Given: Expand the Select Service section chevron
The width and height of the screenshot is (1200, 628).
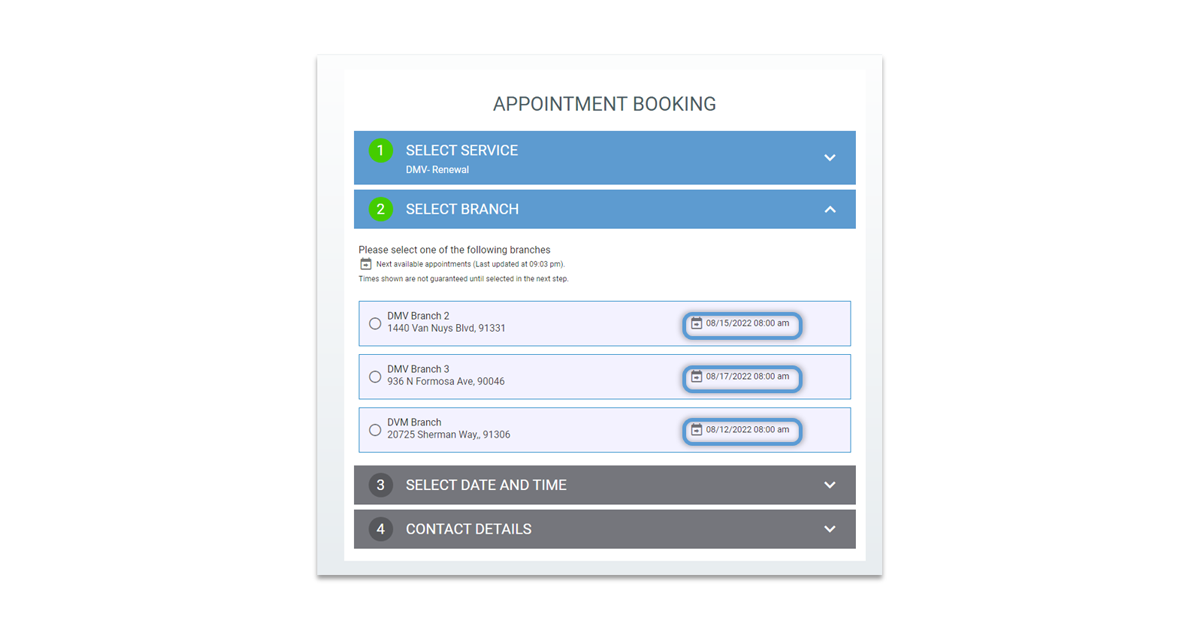Looking at the screenshot, I should pyautogui.click(x=830, y=158).
